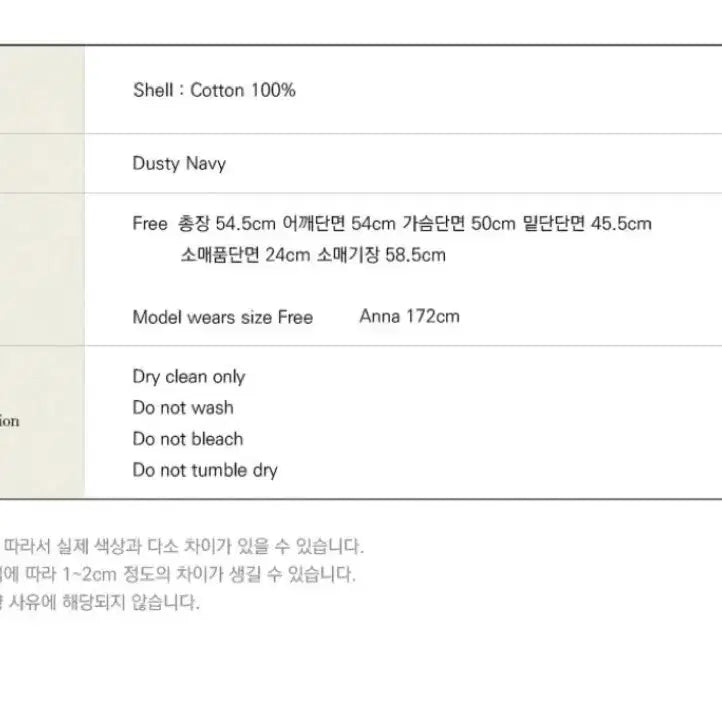This screenshot has width=722, height=722.
Task: Click the 총장 54.5cm measurement
Action: [x=225, y=224]
